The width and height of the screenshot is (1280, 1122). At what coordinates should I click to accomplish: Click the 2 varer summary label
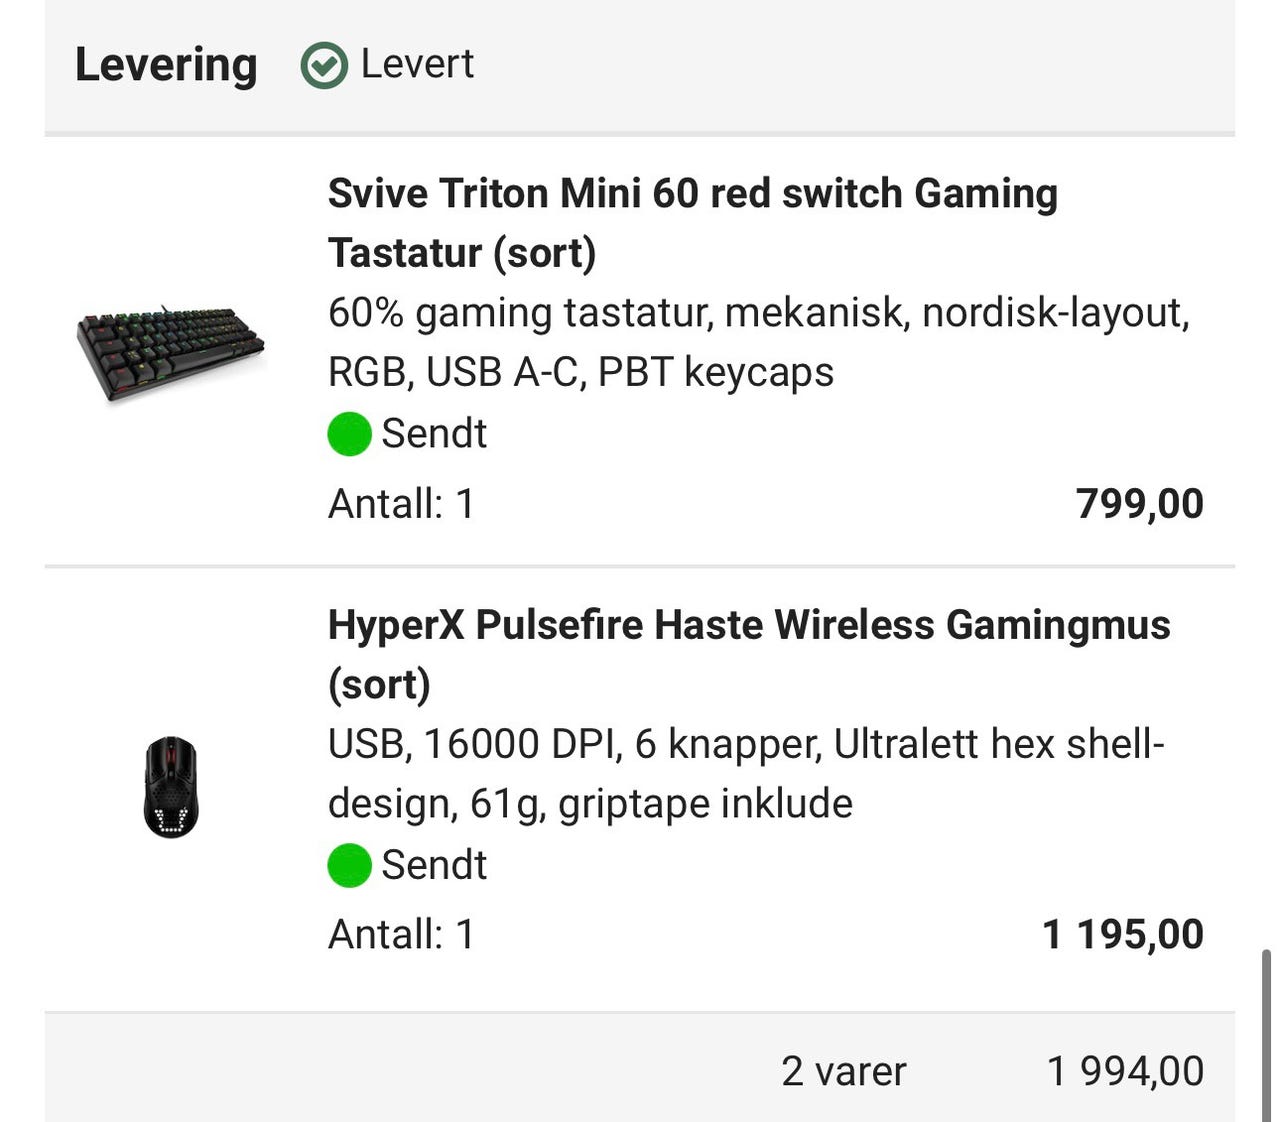[844, 1070]
